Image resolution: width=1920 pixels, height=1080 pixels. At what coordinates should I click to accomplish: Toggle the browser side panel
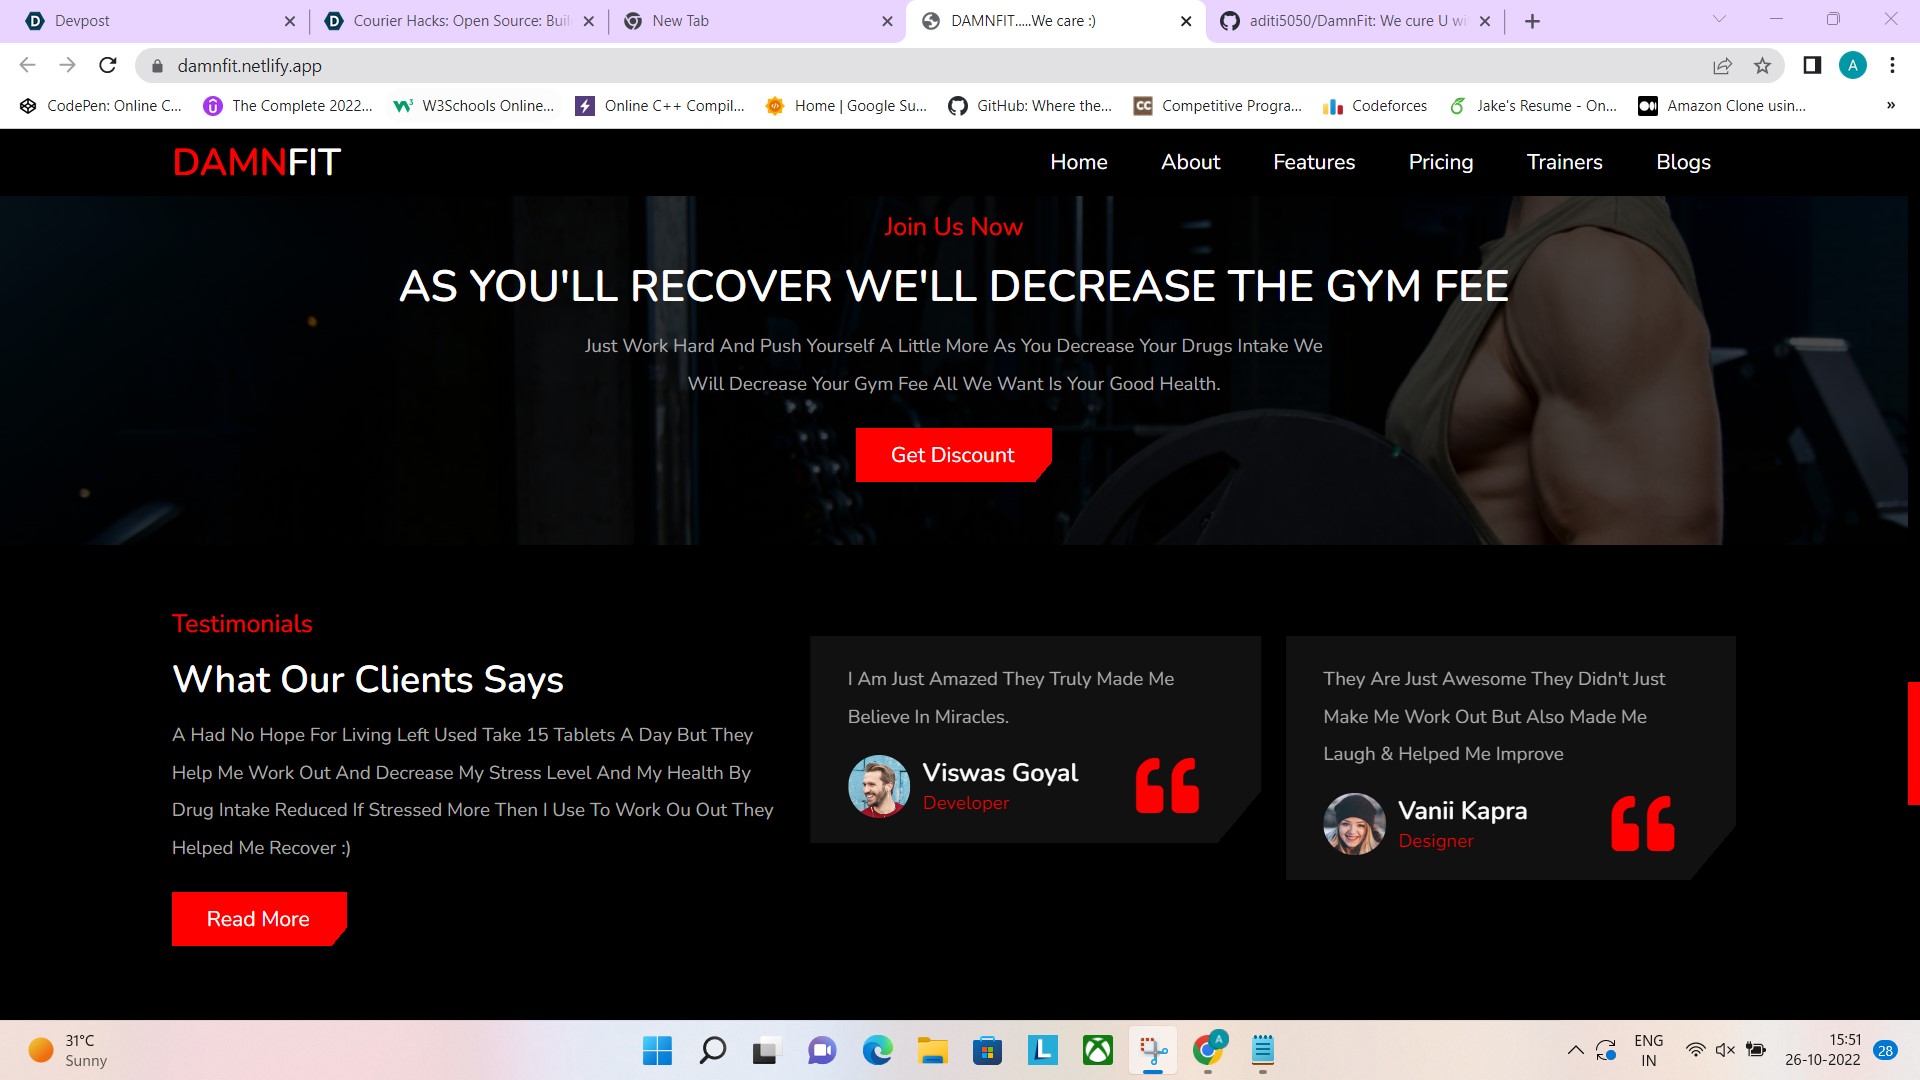pos(1810,66)
